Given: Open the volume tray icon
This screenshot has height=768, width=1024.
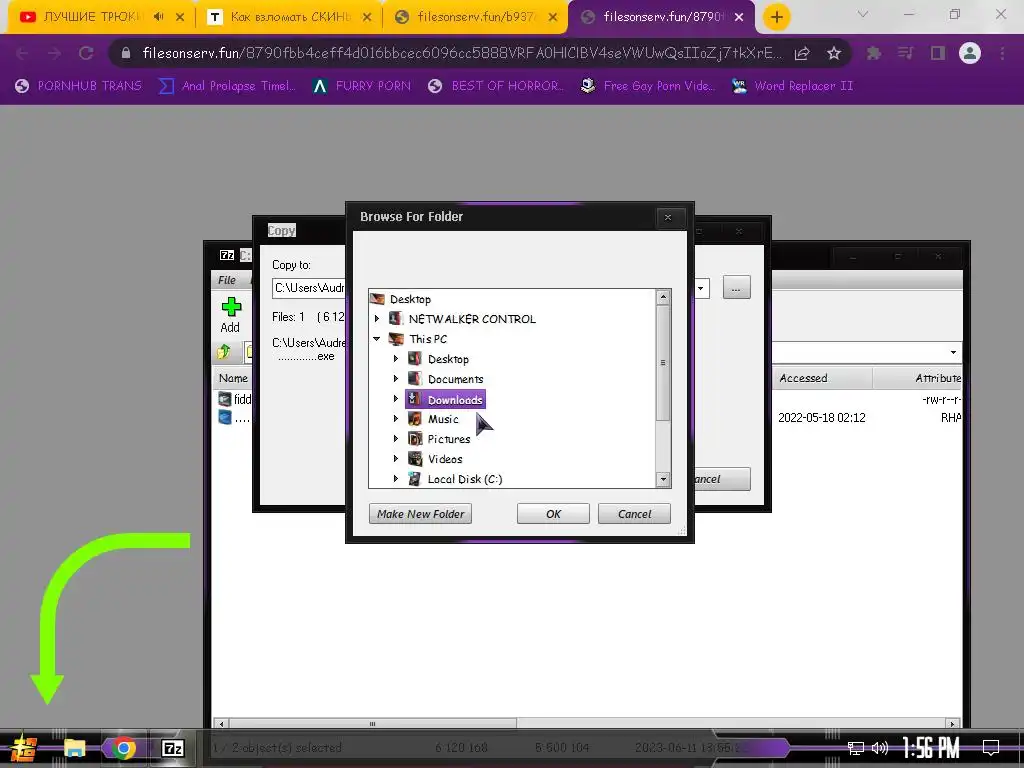Looking at the screenshot, I should click(880, 748).
